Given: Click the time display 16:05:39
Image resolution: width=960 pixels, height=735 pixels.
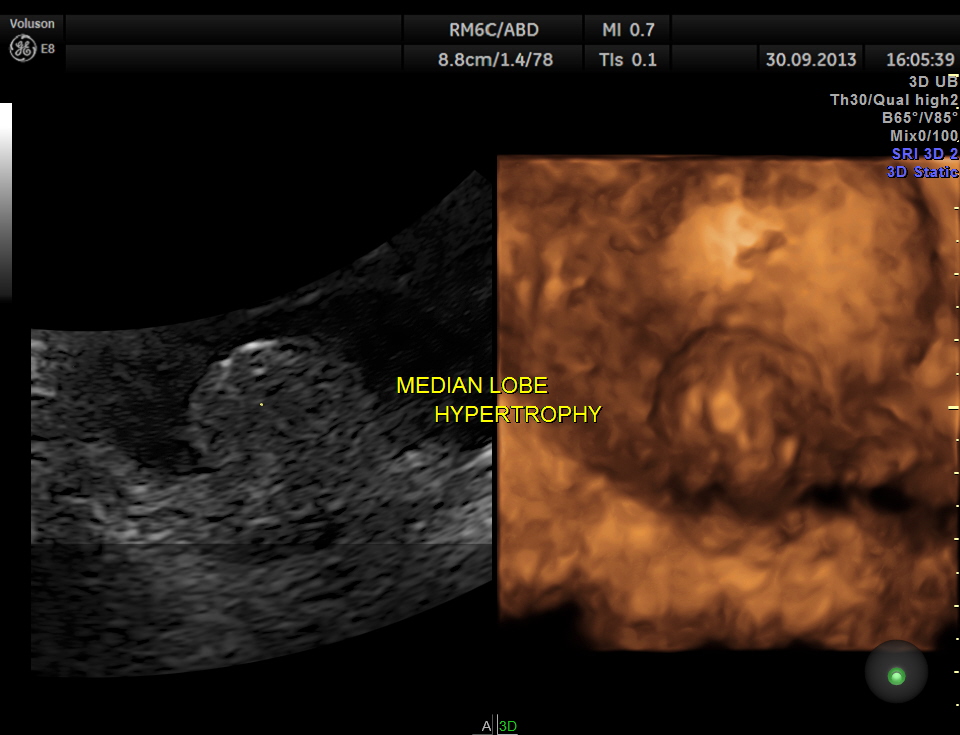Looking at the screenshot, I should (x=920, y=59).
